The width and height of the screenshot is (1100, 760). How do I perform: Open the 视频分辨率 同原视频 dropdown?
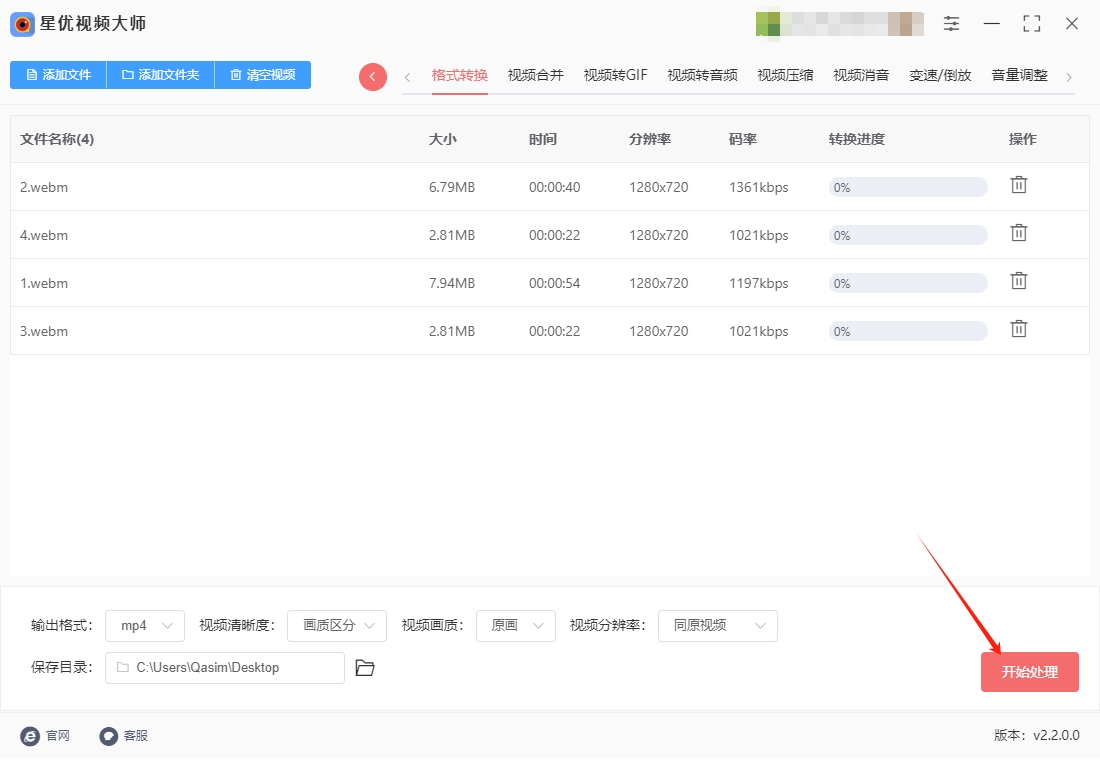[718, 626]
